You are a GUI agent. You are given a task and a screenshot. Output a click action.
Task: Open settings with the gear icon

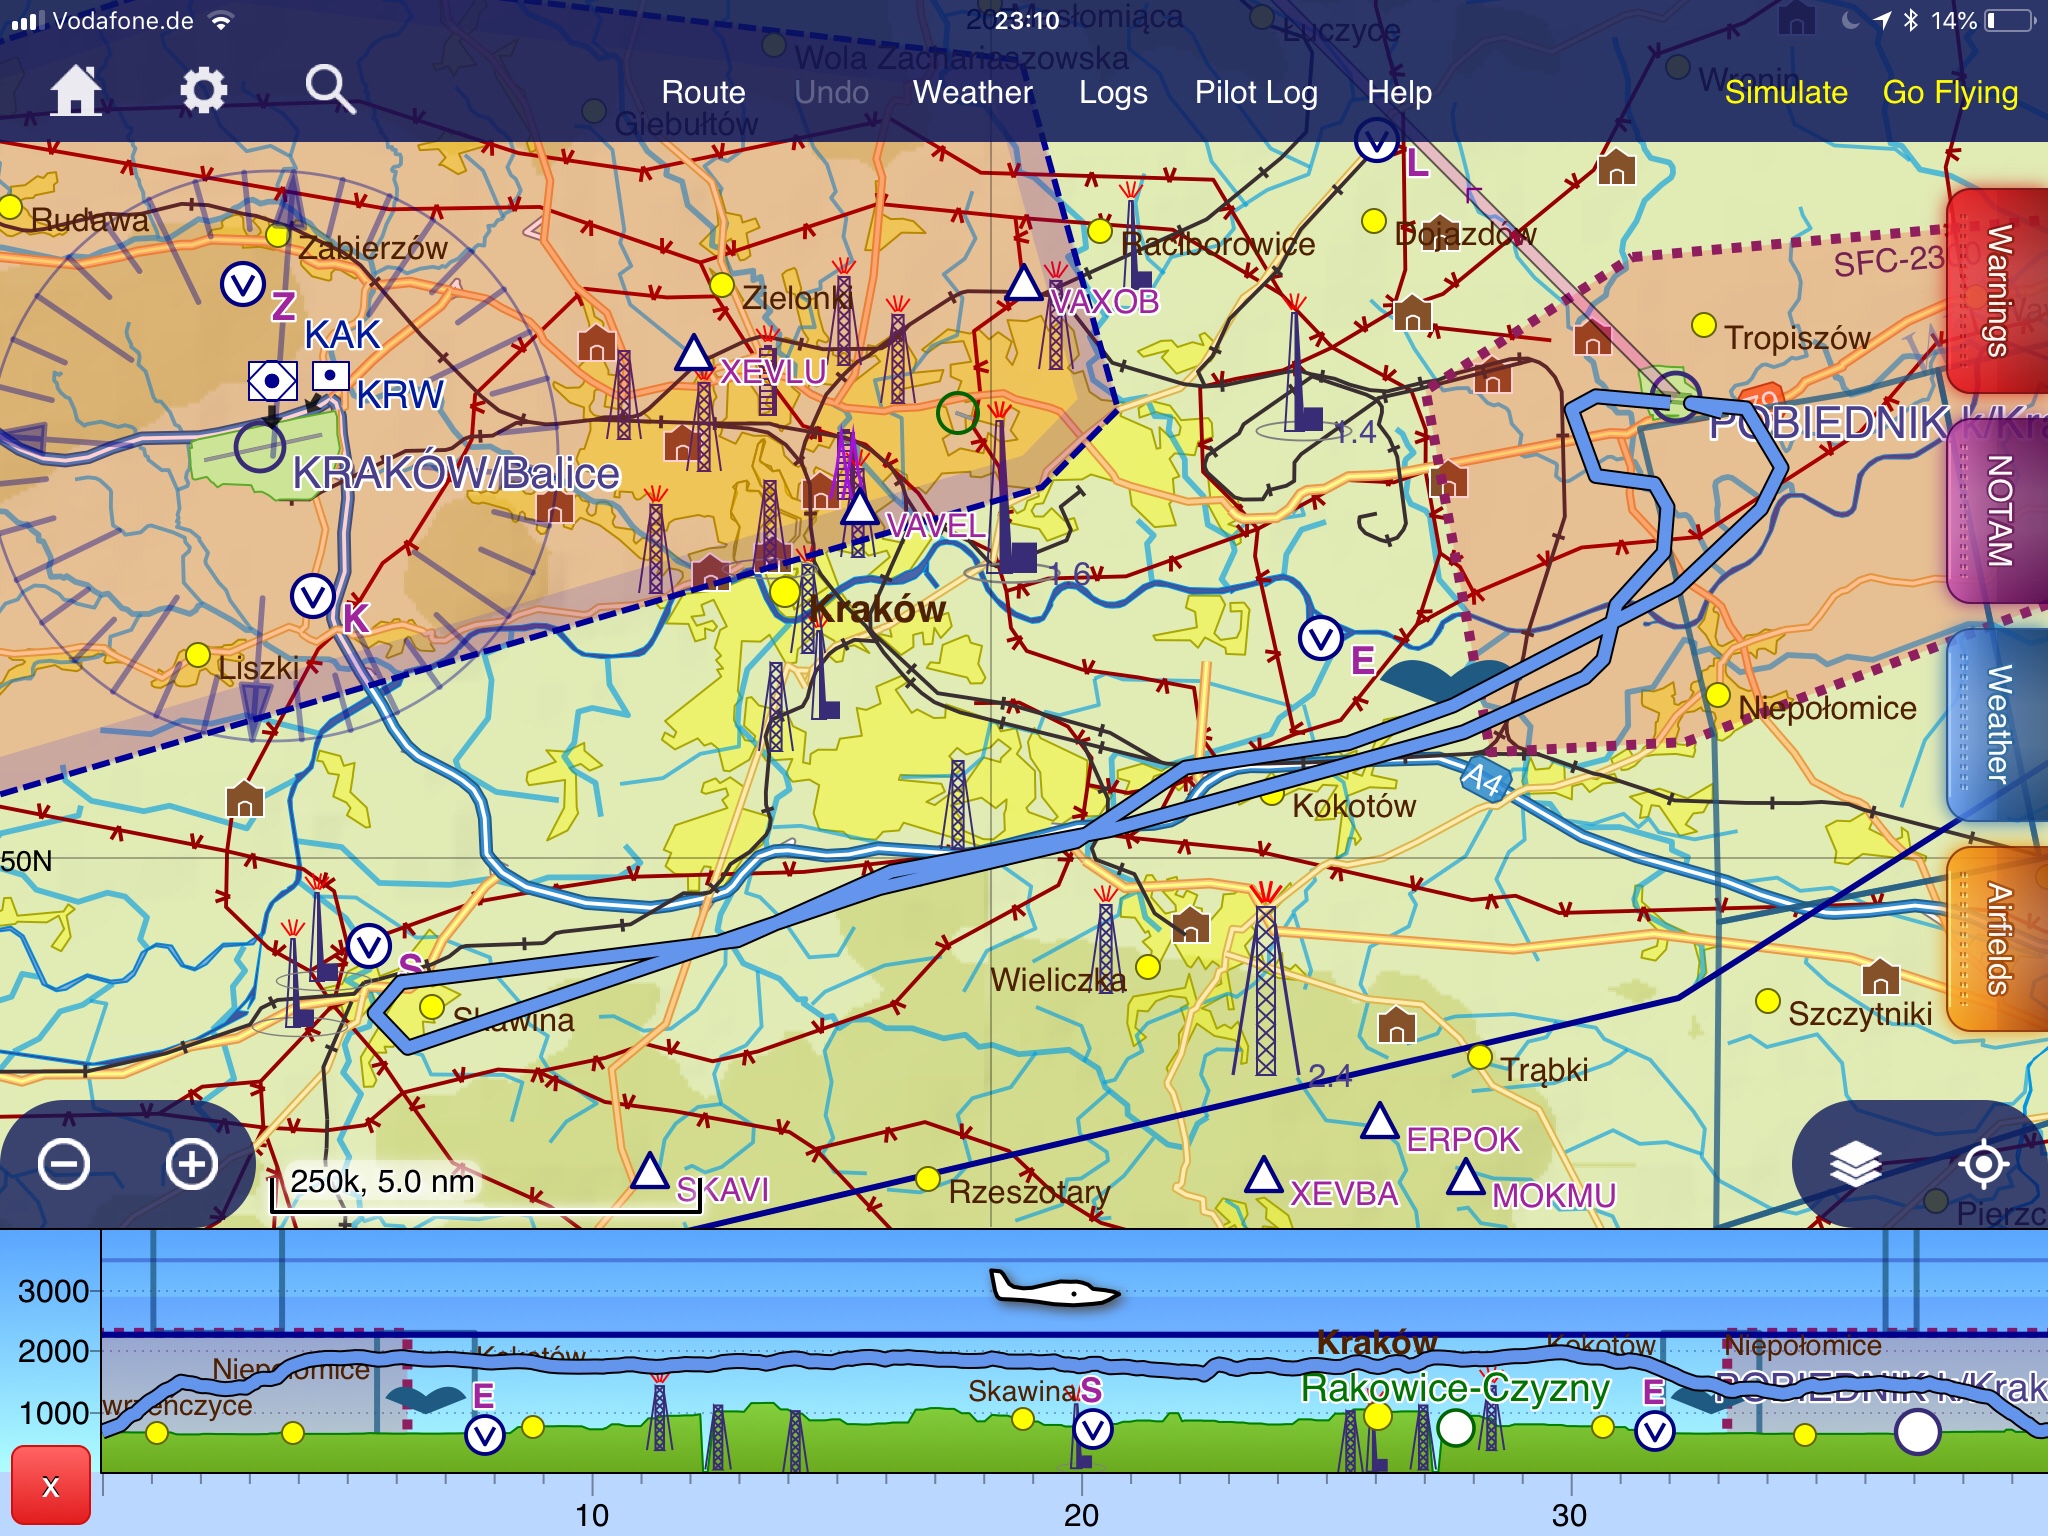point(203,91)
